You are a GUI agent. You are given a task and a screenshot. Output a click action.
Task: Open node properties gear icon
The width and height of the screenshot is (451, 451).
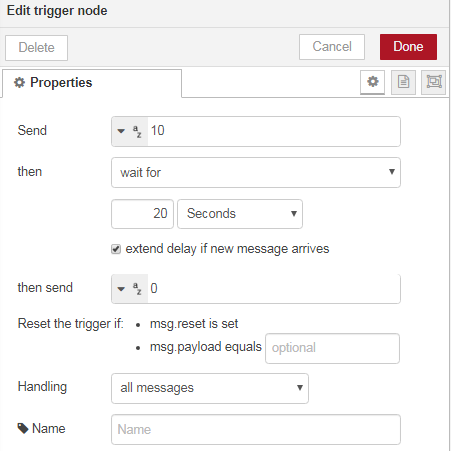pyautogui.click(x=372, y=82)
